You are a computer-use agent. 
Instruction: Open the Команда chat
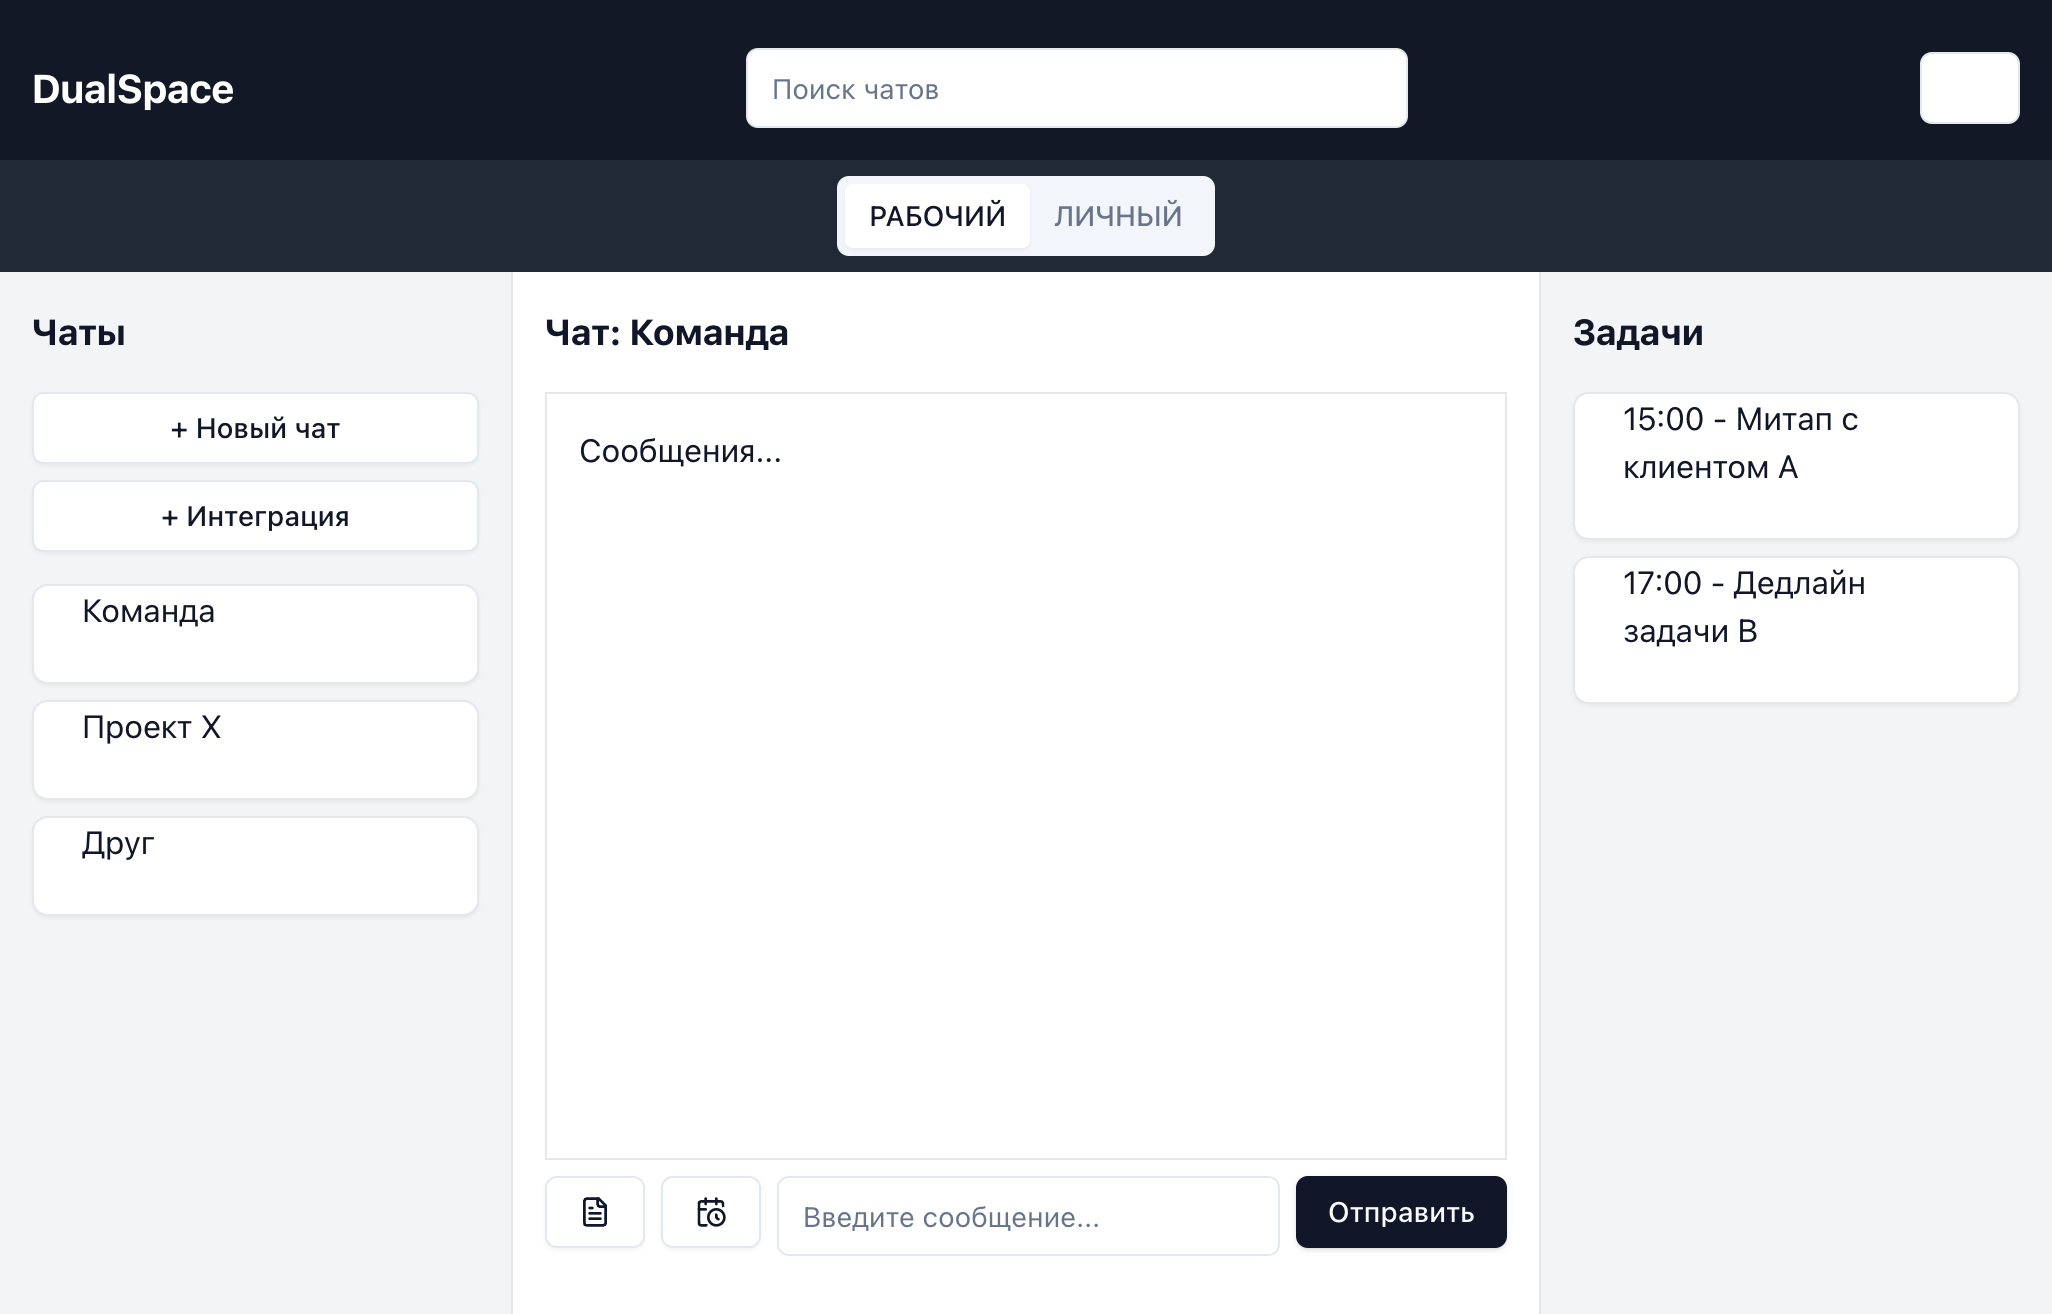click(x=255, y=634)
